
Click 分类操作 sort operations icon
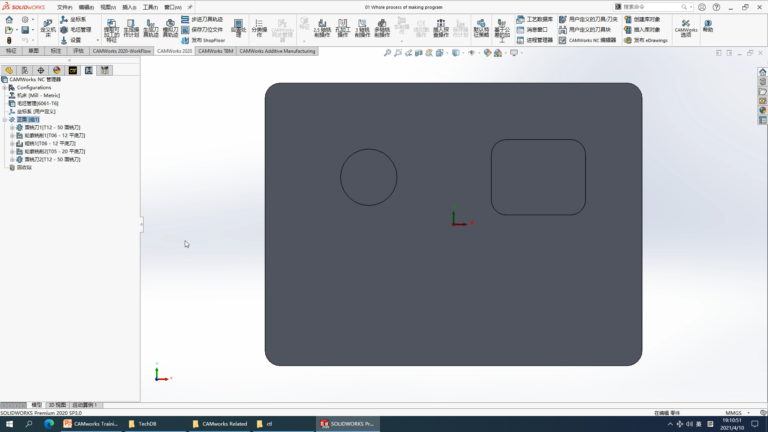(259, 28)
